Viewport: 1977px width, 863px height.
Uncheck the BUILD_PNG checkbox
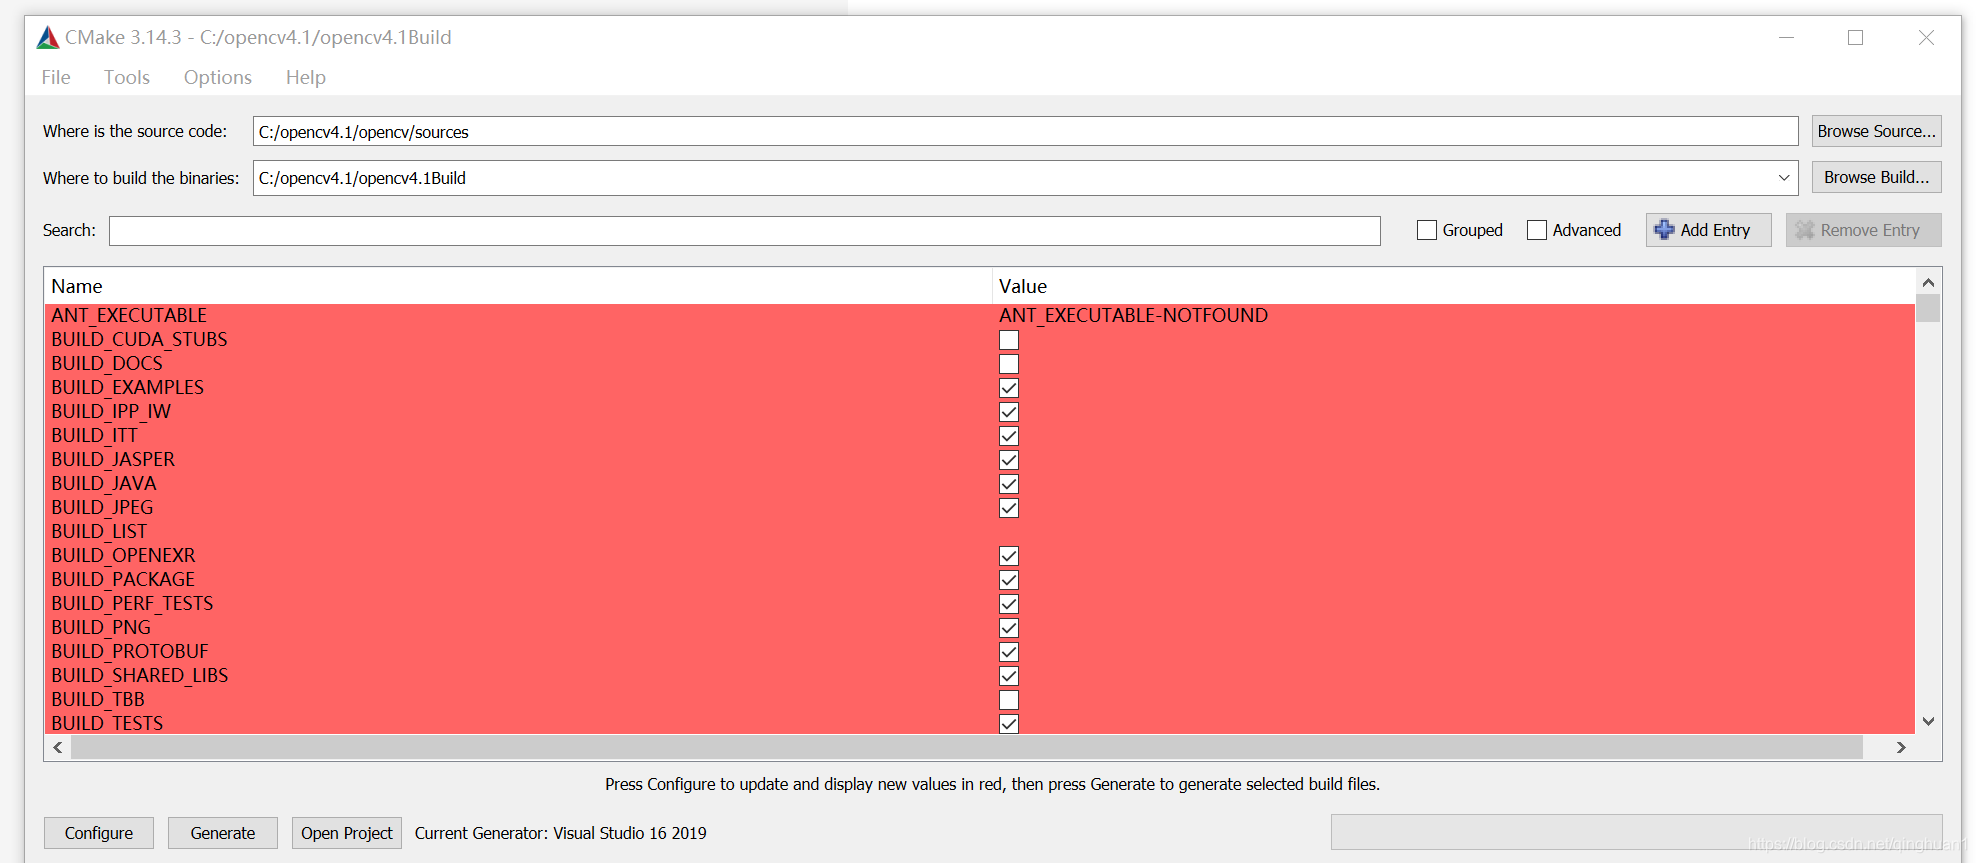click(x=1009, y=628)
